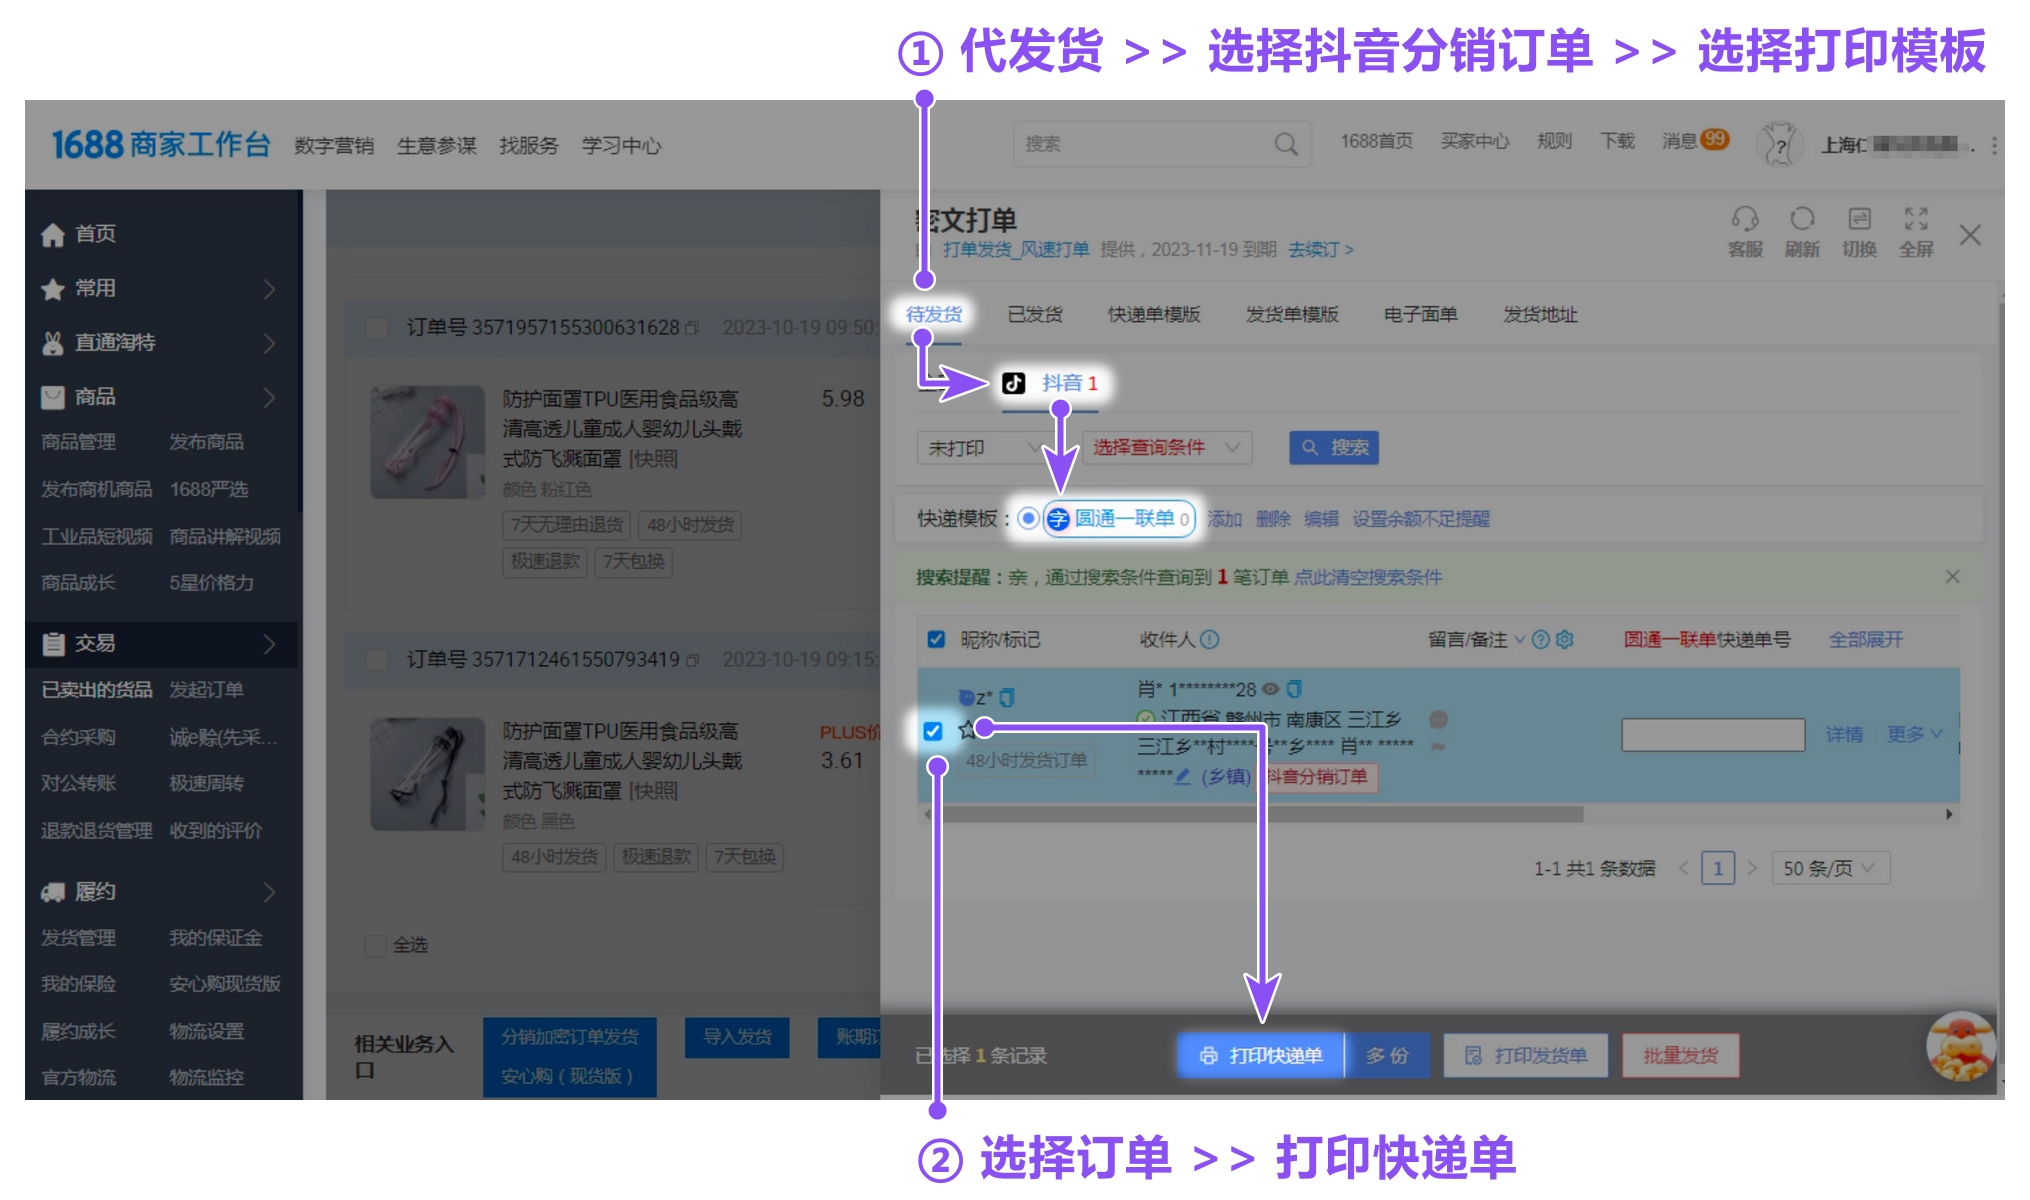Open the 选择查询条件 dropdown
Screen dimensions: 2030x1200
click(1166, 448)
